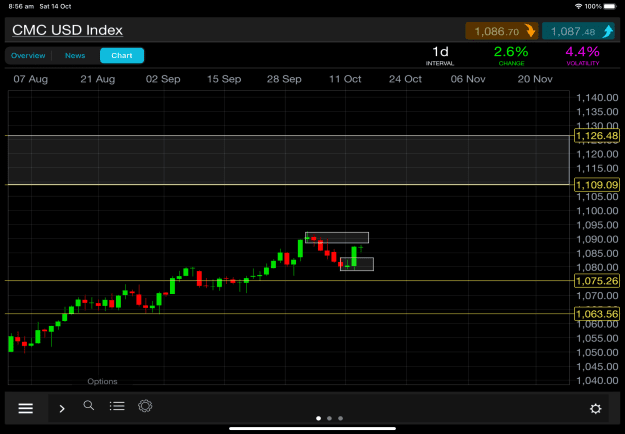Tap the 28 Sep date axis label
The height and width of the screenshot is (434, 625).
click(x=284, y=79)
